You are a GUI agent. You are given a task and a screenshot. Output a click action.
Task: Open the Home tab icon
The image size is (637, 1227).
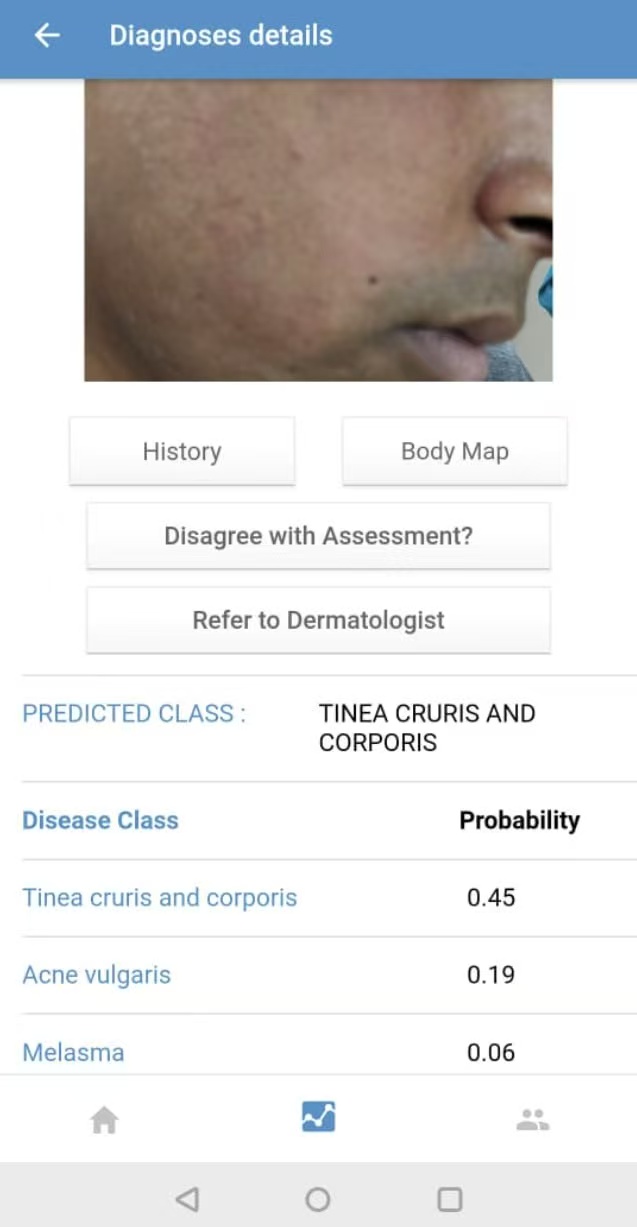click(104, 1119)
